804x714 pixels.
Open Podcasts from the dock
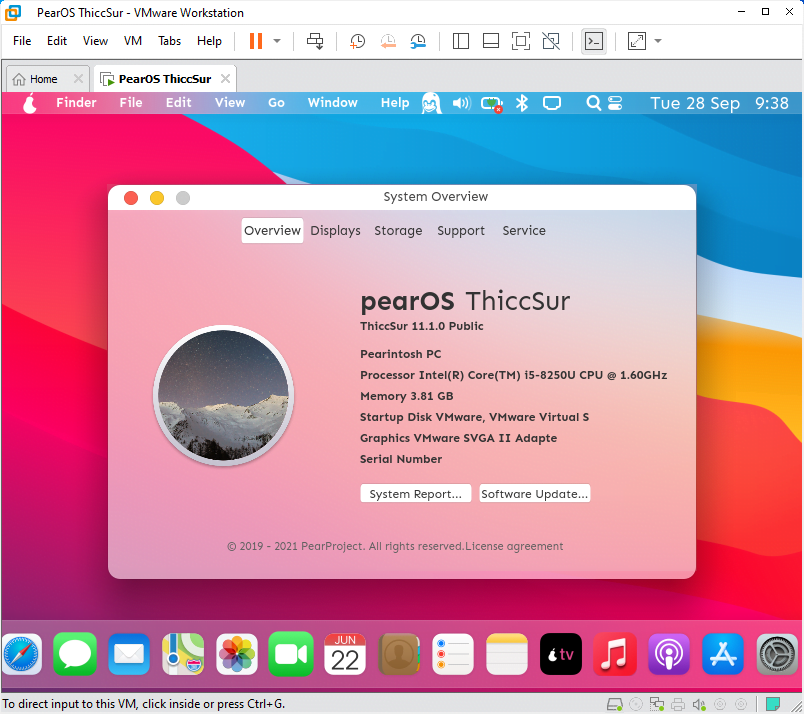point(669,654)
